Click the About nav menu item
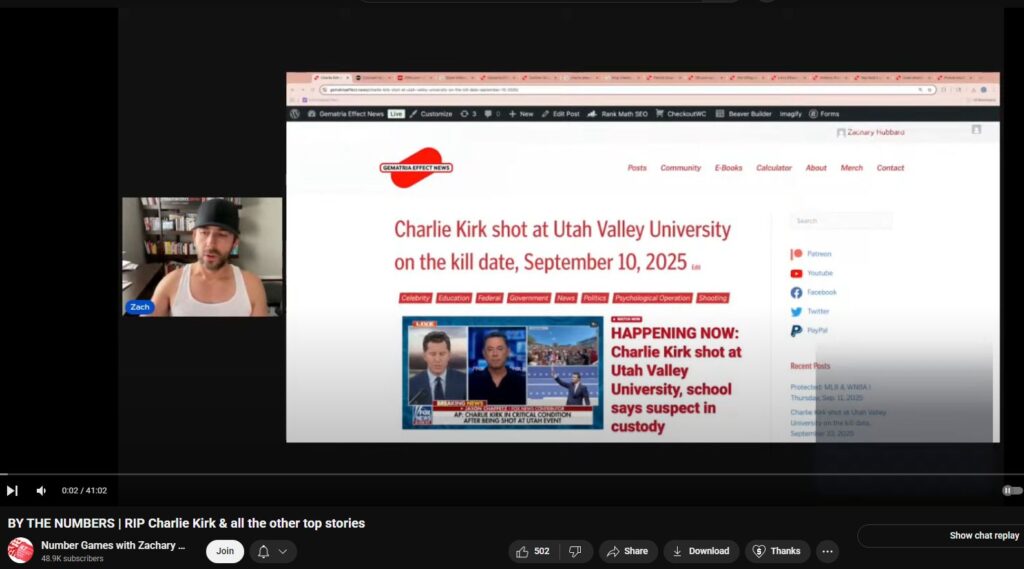The height and width of the screenshot is (569, 1024). pyautogui.click(x=816, y=168)
